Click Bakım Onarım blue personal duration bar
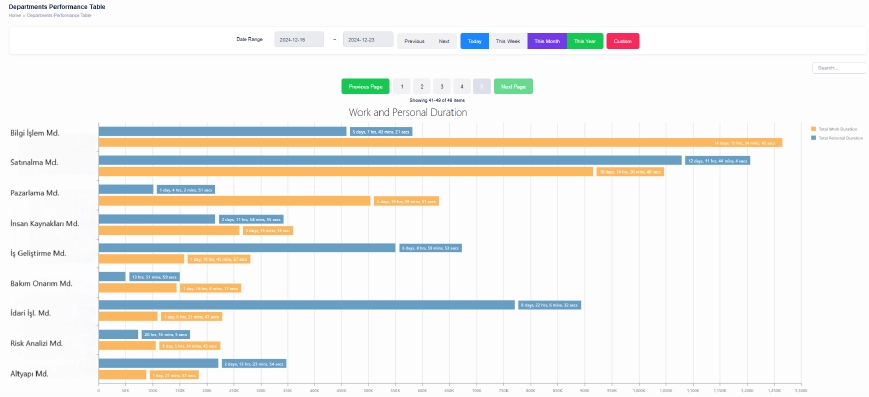The height and width of the screenshot is (397, 869). pos(112,277)
